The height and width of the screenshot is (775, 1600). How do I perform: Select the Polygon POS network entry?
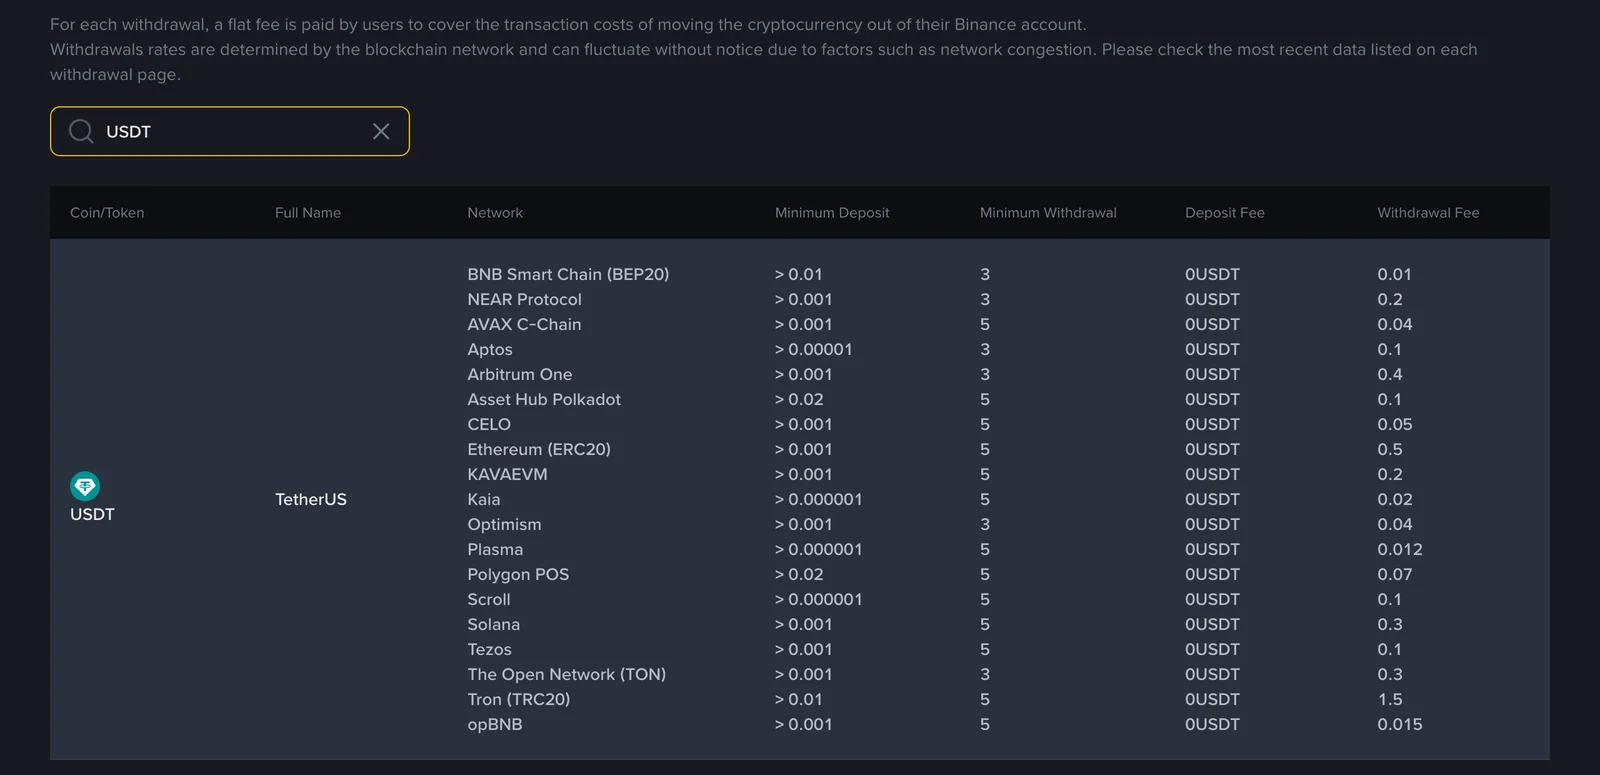tap(518, 574)
